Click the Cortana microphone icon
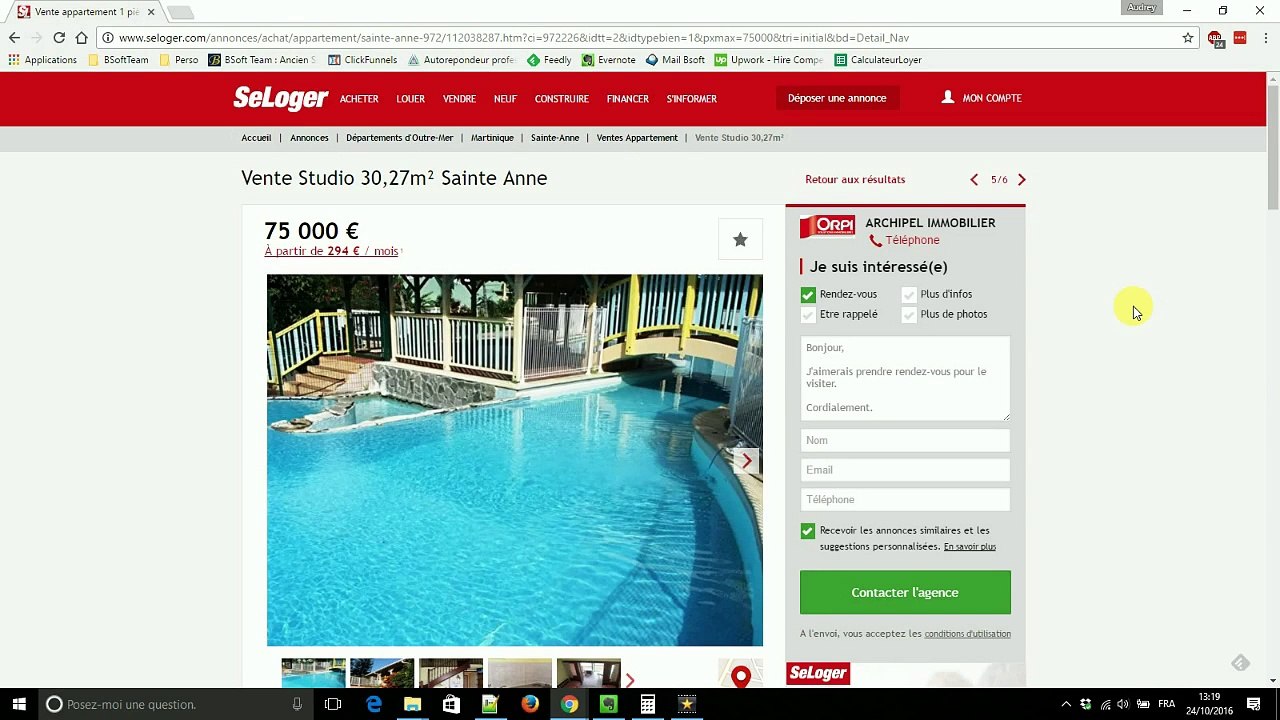This screenshot has width=1280, height=720. (x=297, y=704)
